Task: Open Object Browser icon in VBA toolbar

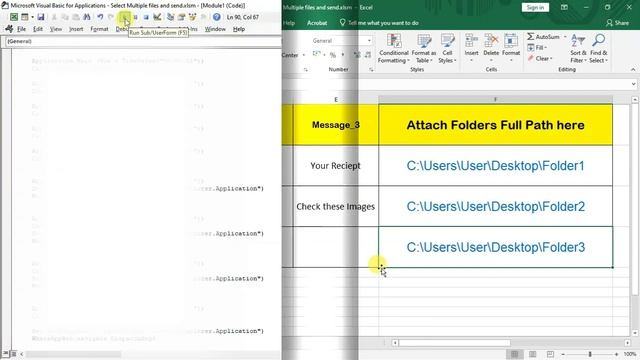Action: coord(192,17)
